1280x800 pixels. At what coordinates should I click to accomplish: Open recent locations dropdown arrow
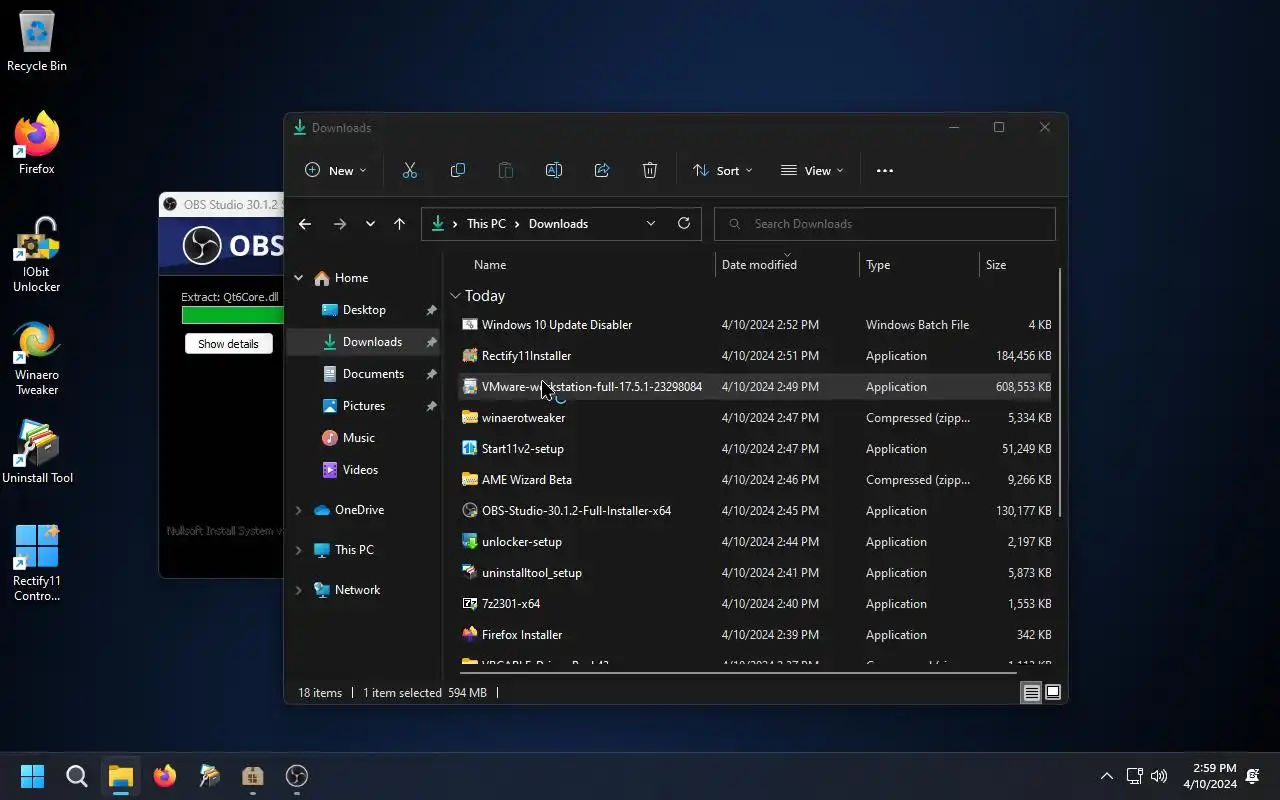click(x=370, y=224)
